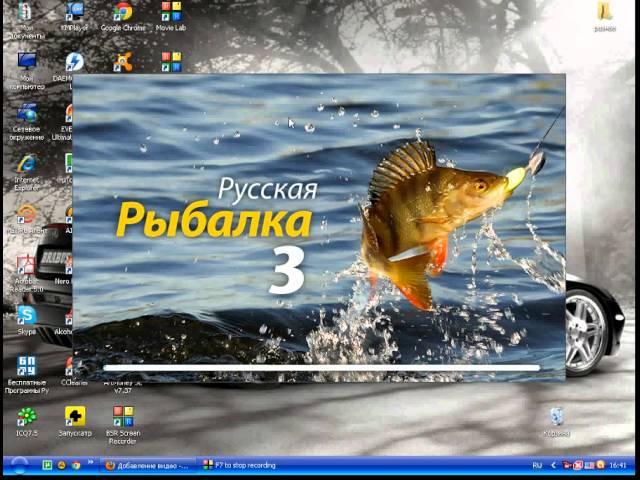Image resolution: width=640 pixels, height=480 pixels.
Task: Click the green quick launch taskbar icon
Action: click(47, 465)
